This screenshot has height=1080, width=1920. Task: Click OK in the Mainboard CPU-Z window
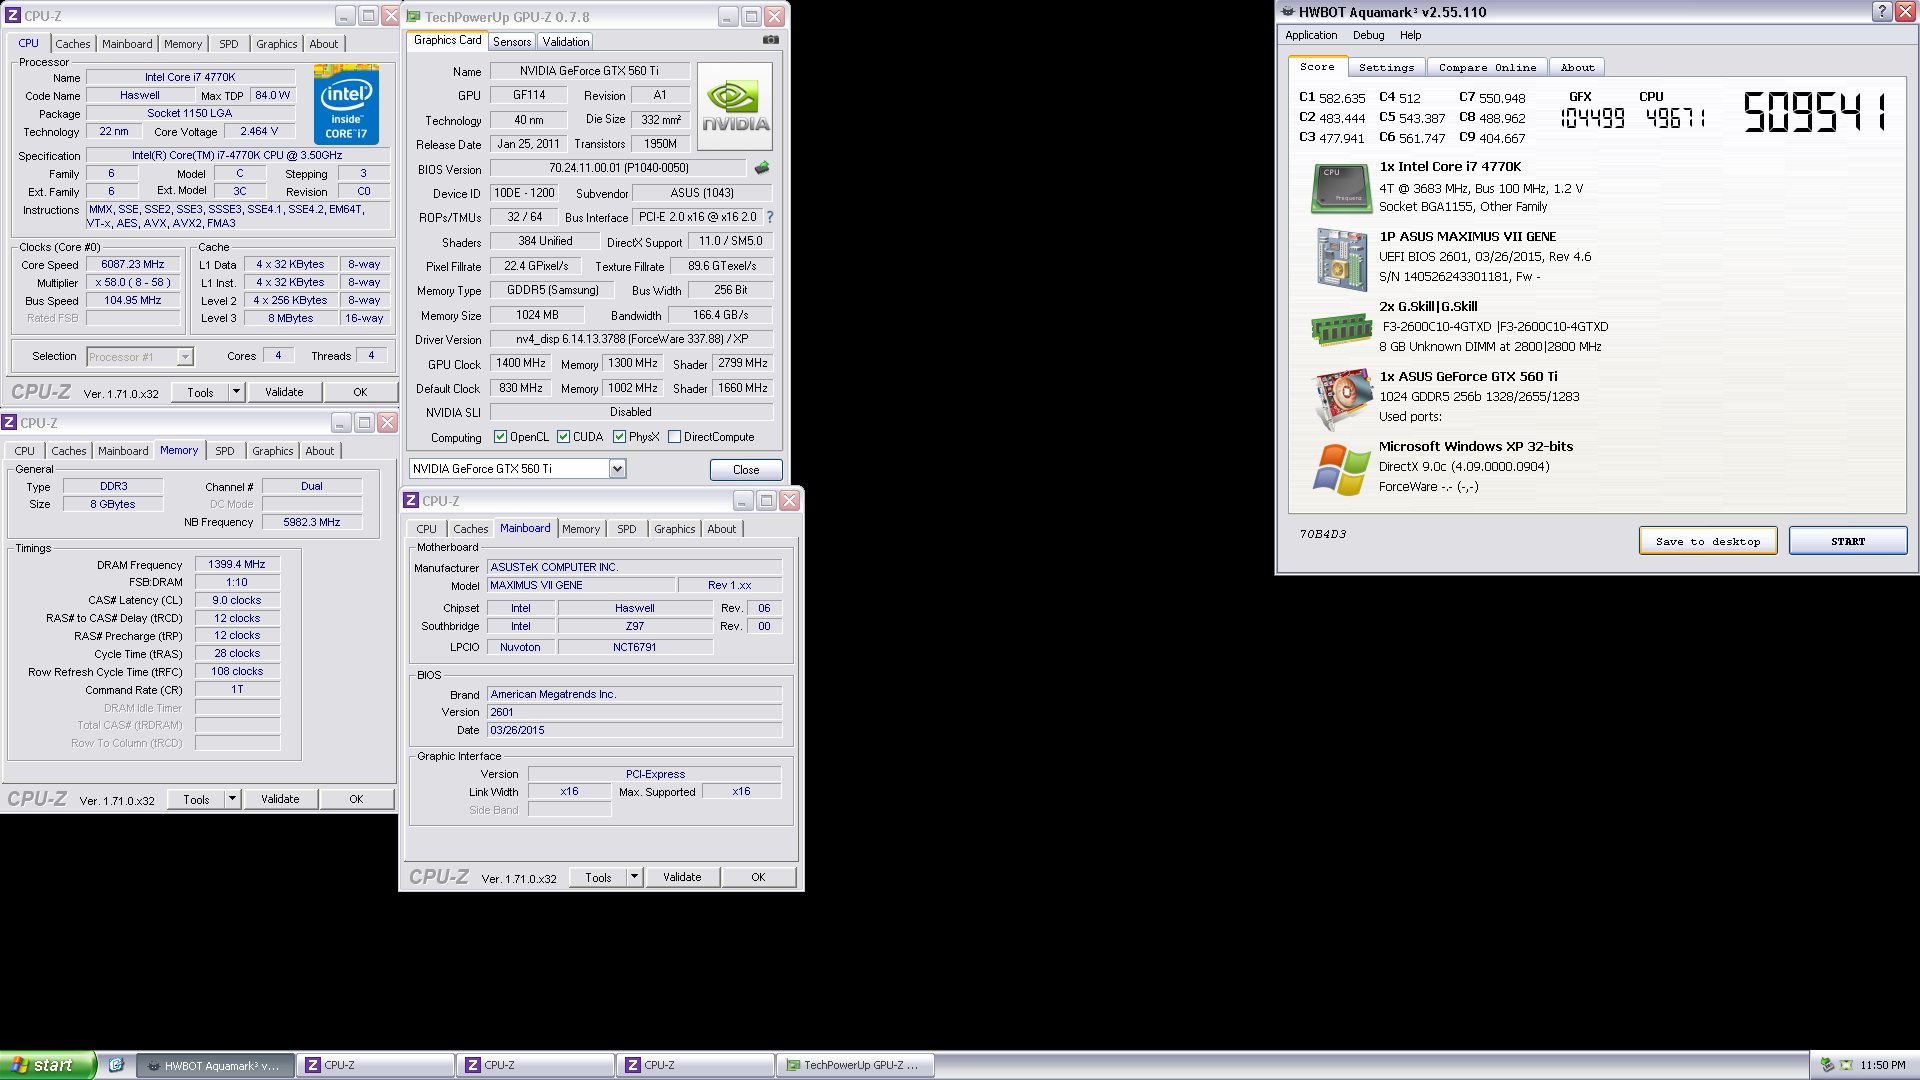click(758, 877)
